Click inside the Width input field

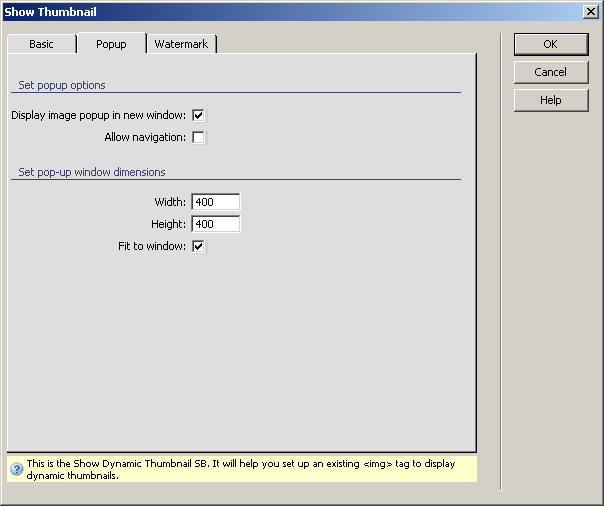pyautogui.click(x=215, y=202)
